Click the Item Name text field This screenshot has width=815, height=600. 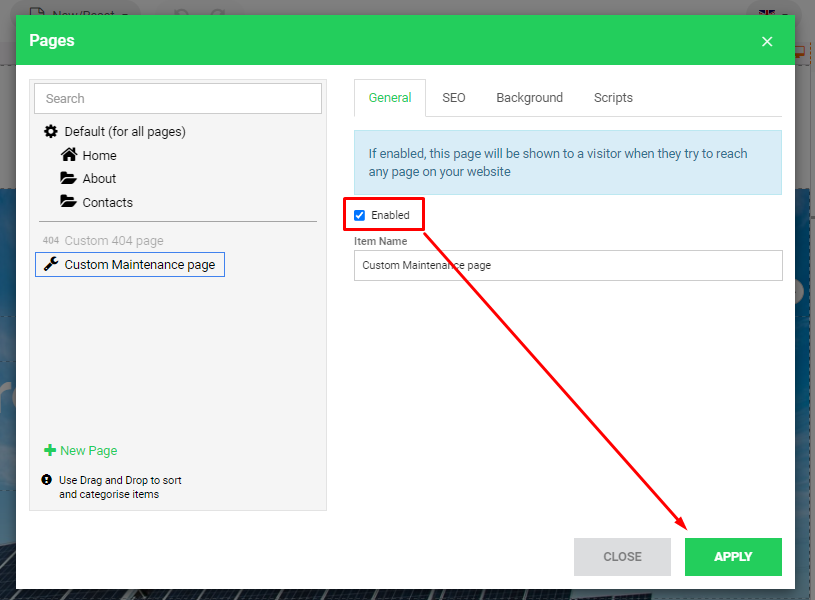pyautogui.click(x=568, y=266)
